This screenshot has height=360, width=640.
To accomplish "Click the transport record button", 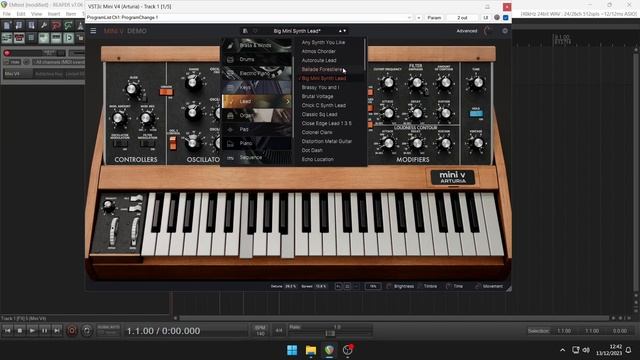I will [x=71, y=331].
